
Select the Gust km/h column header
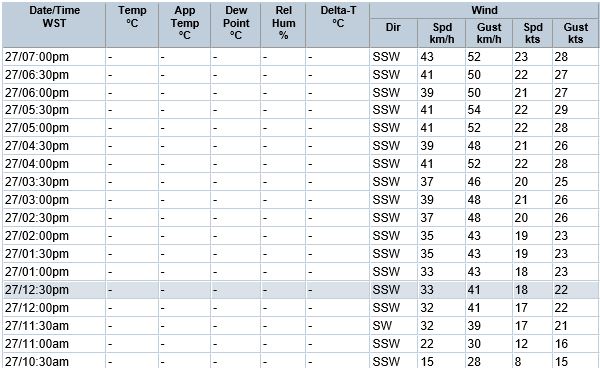489,33
